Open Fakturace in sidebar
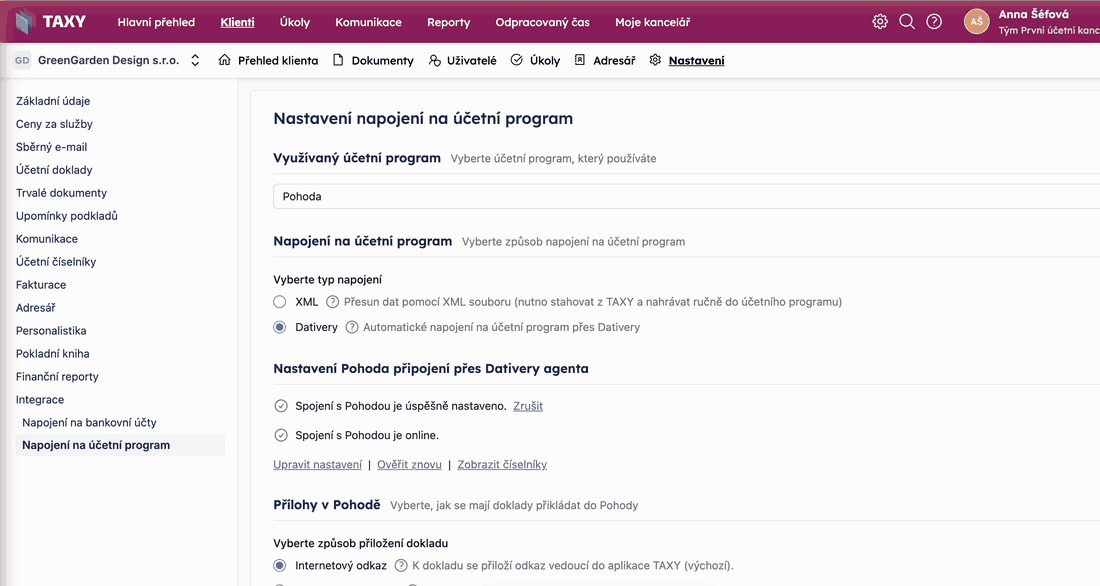This screenshot has height=586, width=1100. (x=41, y=285)
